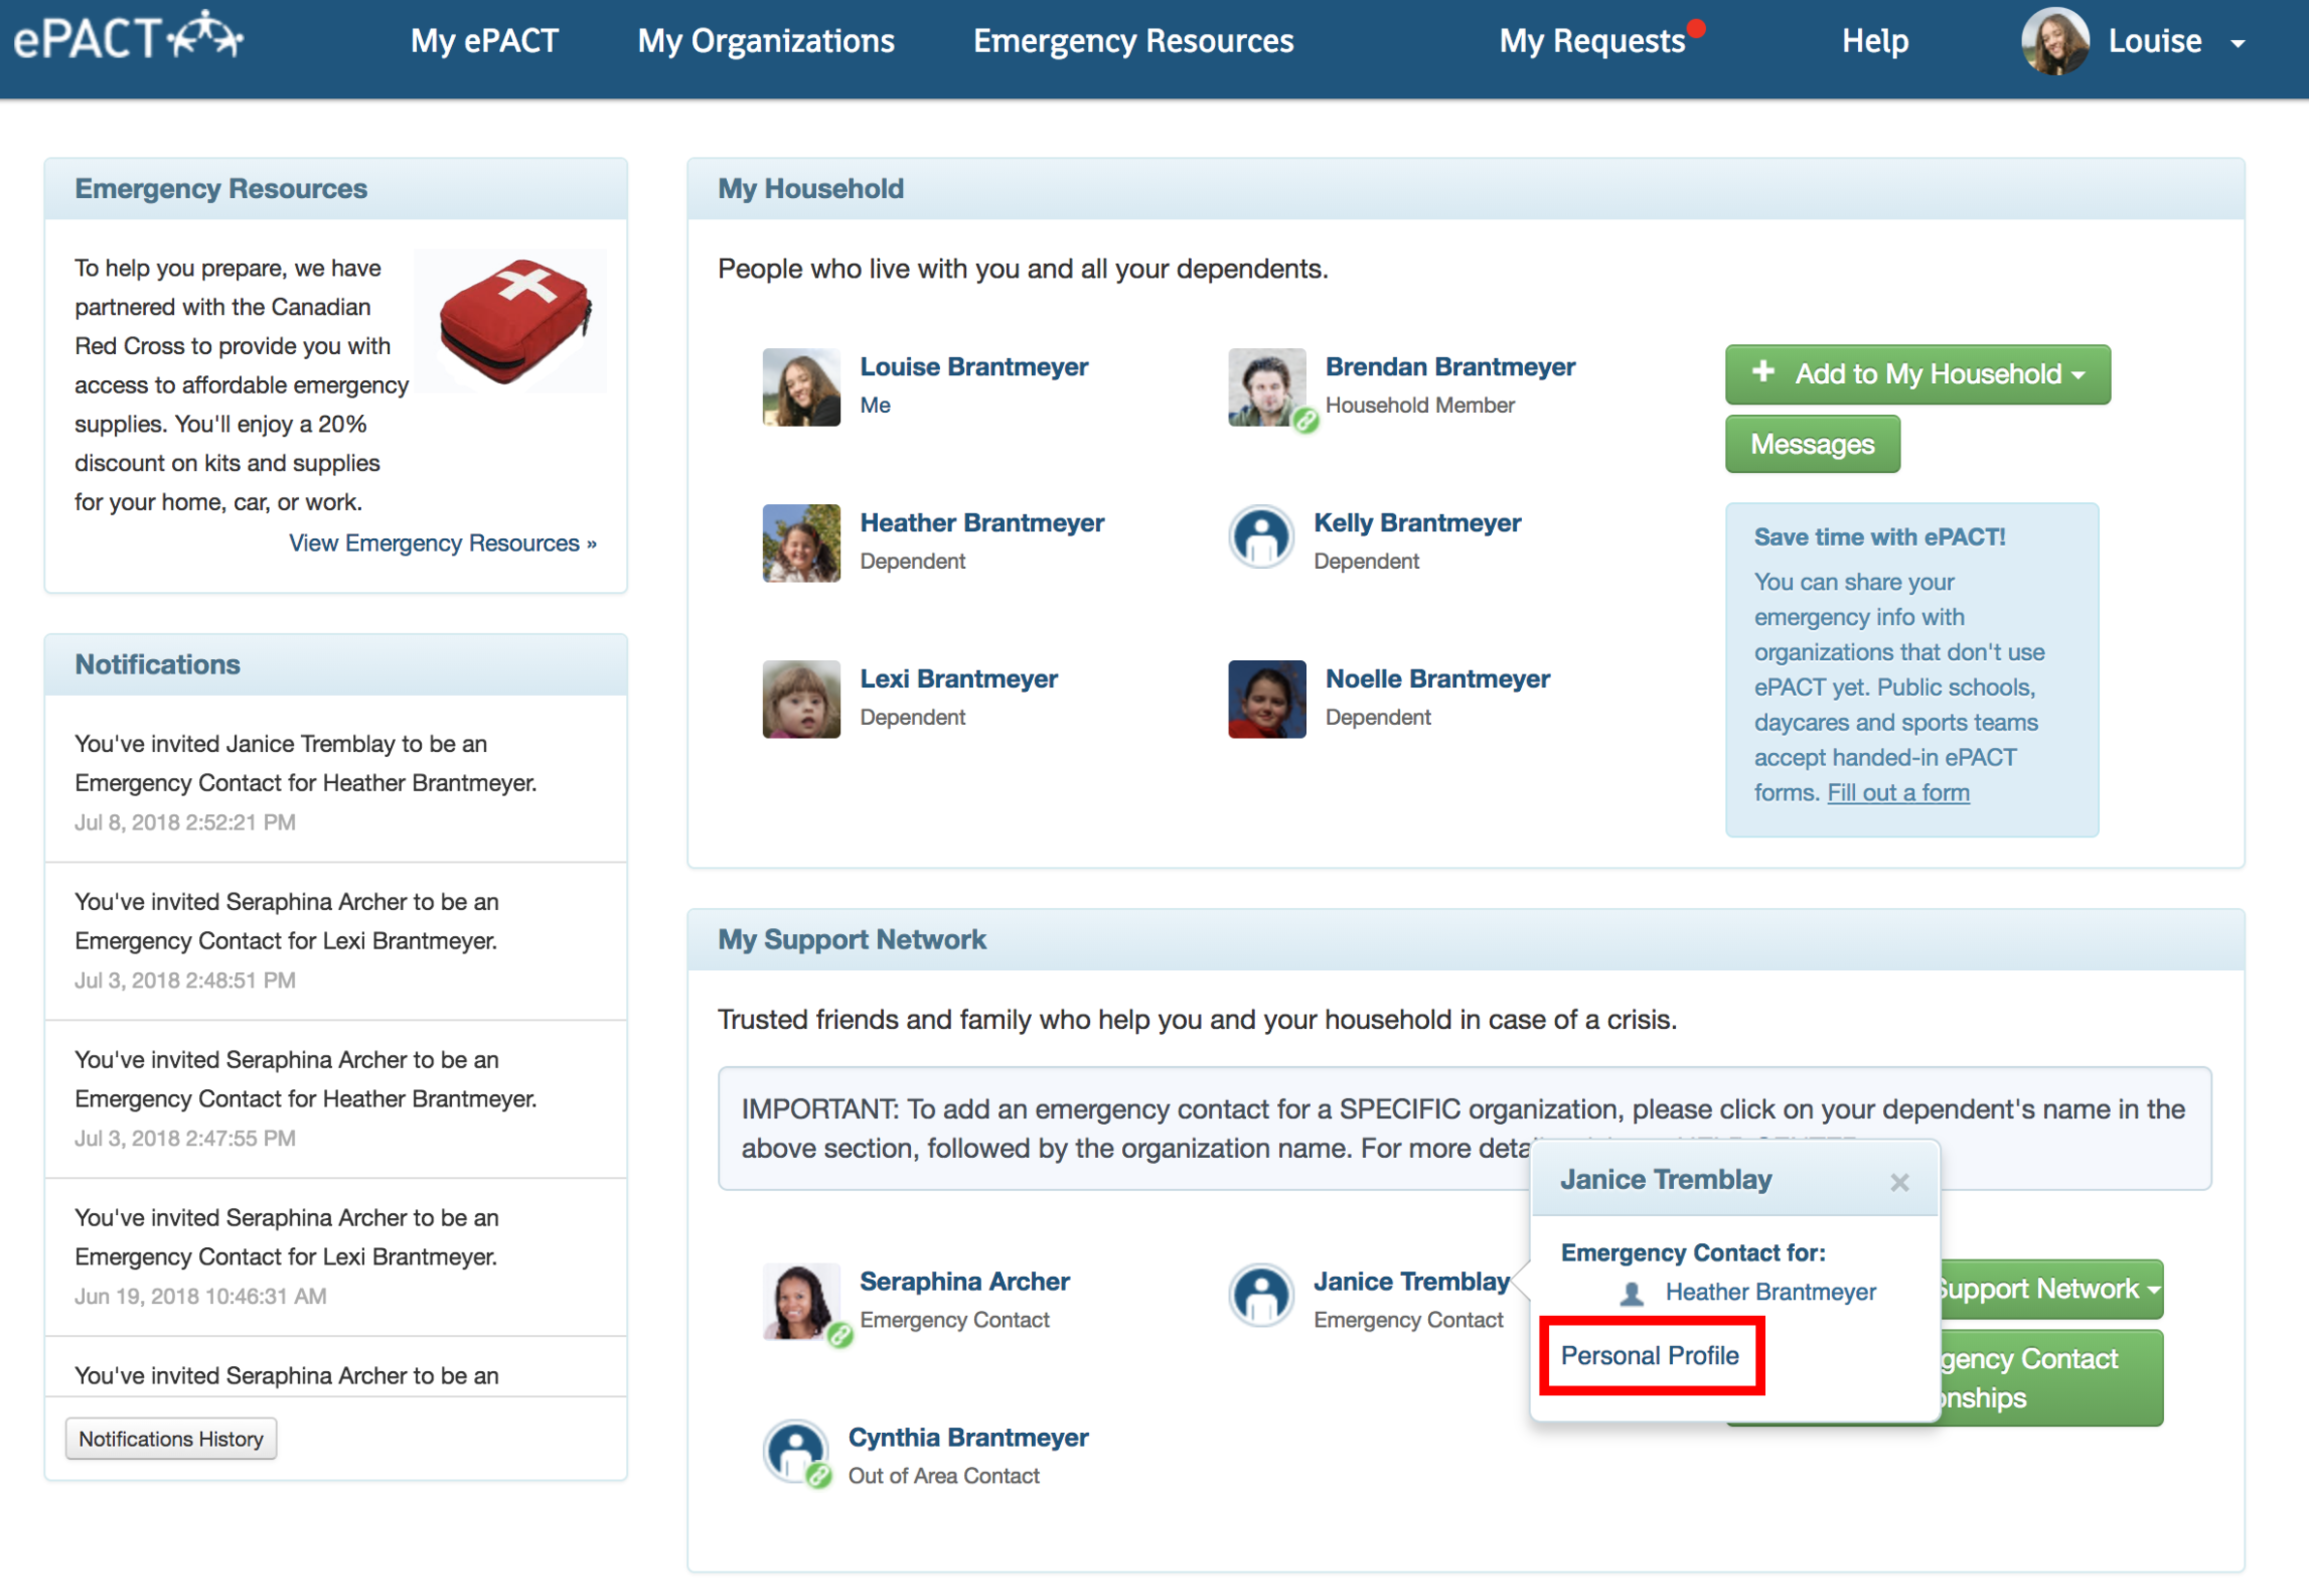
Task: Click Janice Tremblay's placeholder avatar icon
Action: tap(1261, 1296)
